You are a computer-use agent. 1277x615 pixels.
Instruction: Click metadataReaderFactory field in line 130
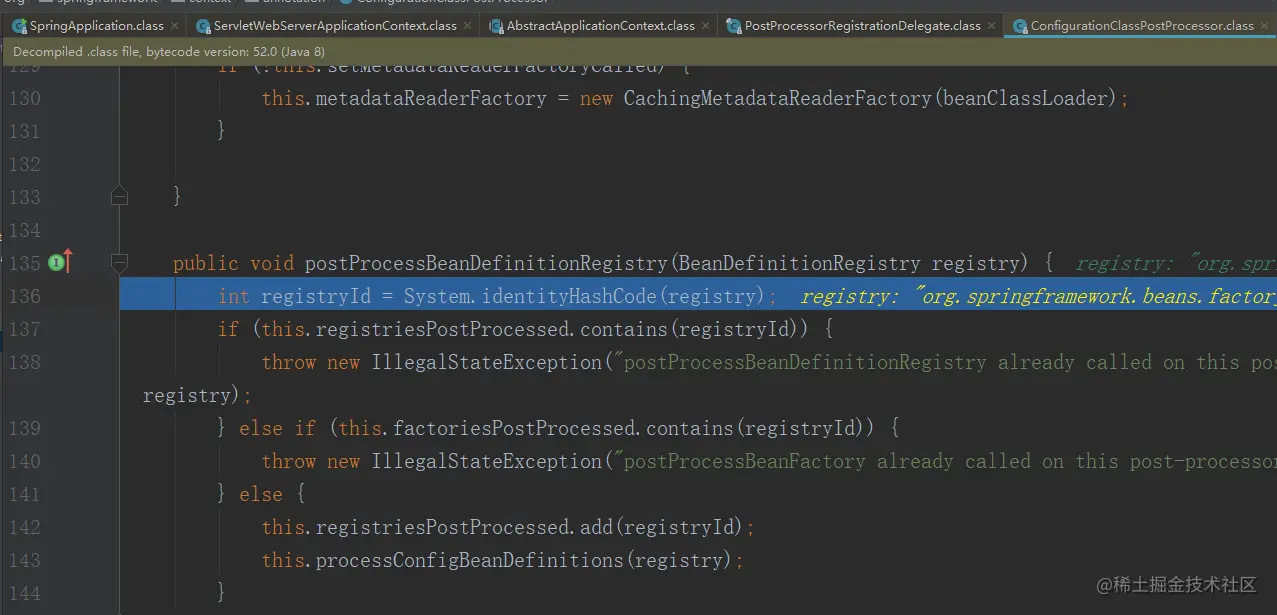(x=431, y=98)
